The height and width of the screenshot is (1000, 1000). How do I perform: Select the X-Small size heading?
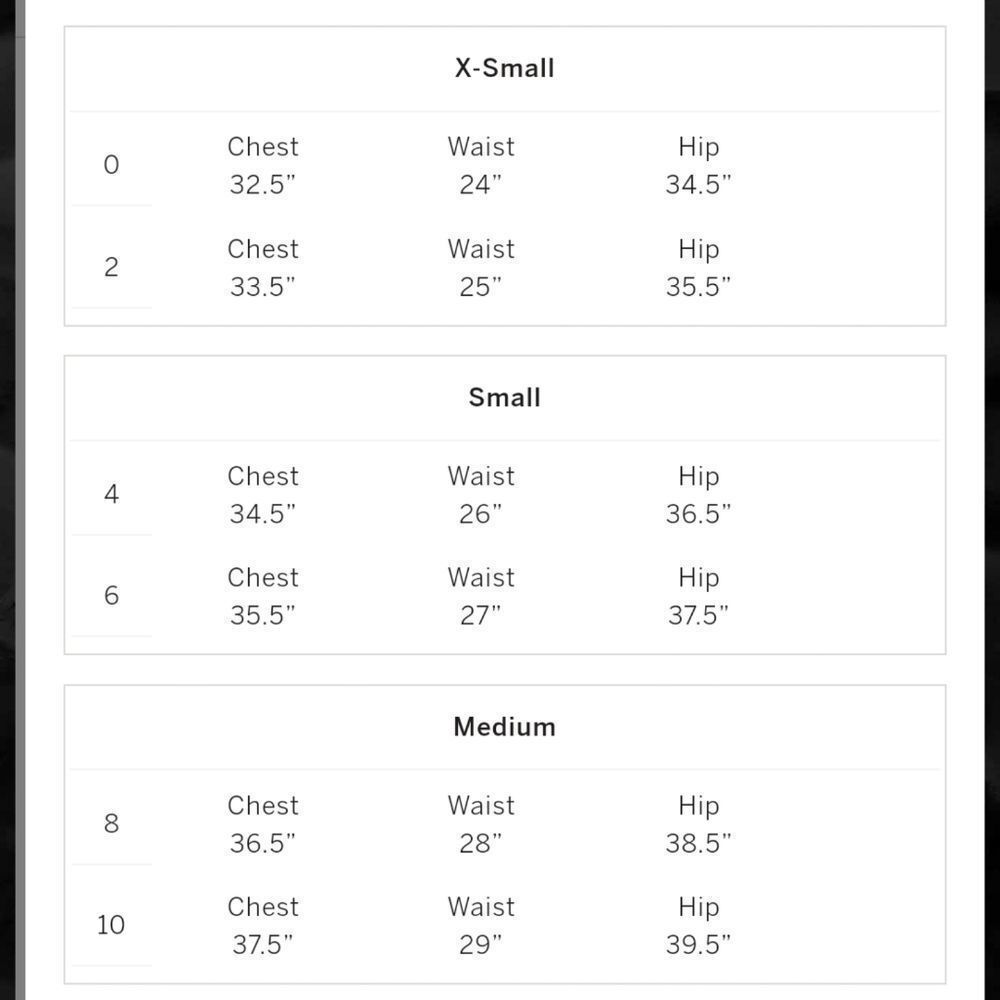(x=504, y=68)
